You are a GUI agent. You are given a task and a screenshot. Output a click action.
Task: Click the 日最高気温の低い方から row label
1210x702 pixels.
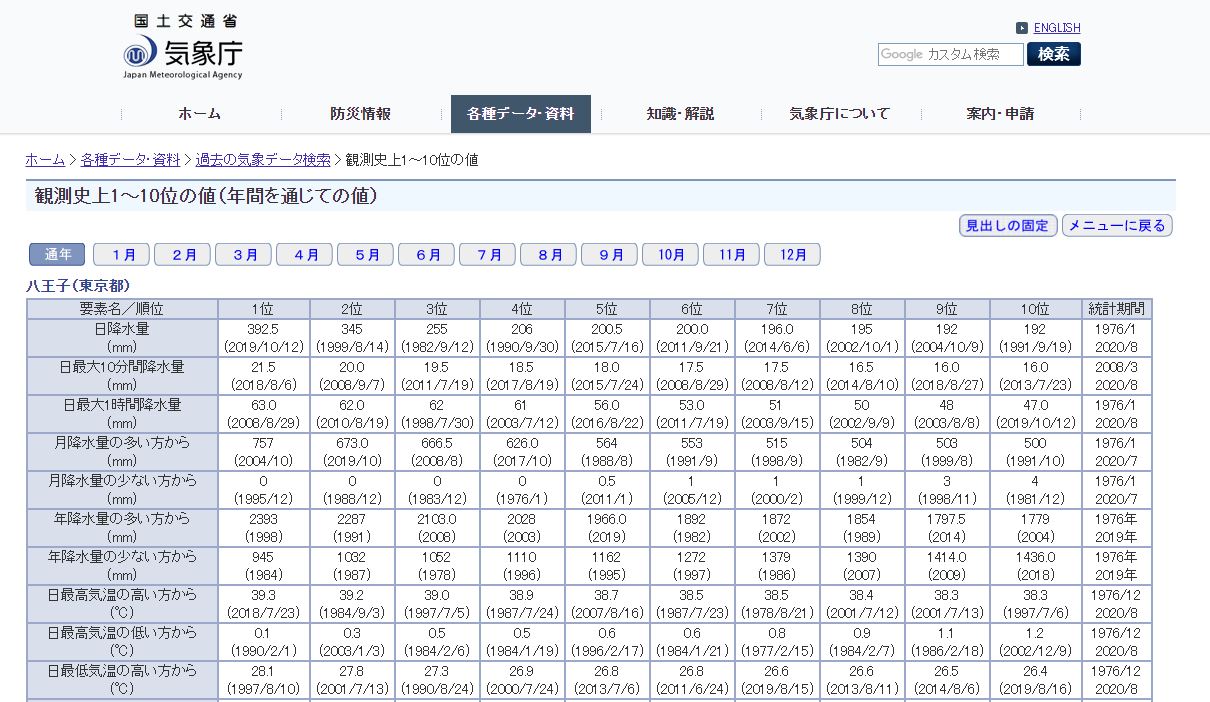(x=122, y=642)
